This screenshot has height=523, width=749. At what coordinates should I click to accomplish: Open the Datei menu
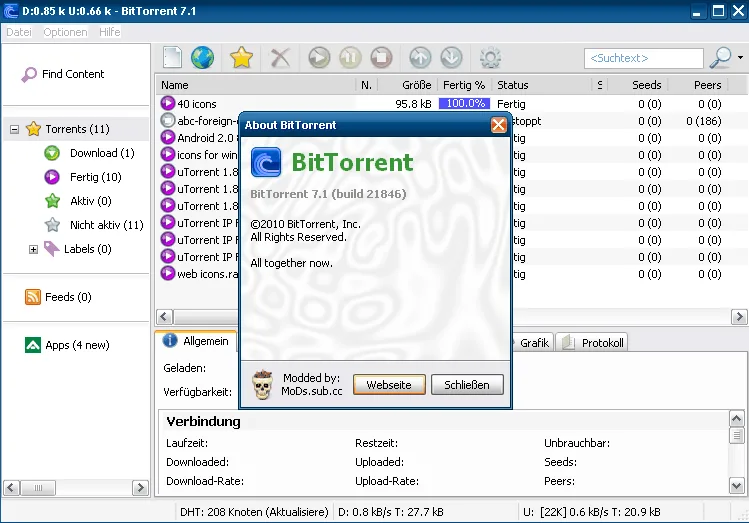[19, 32]
